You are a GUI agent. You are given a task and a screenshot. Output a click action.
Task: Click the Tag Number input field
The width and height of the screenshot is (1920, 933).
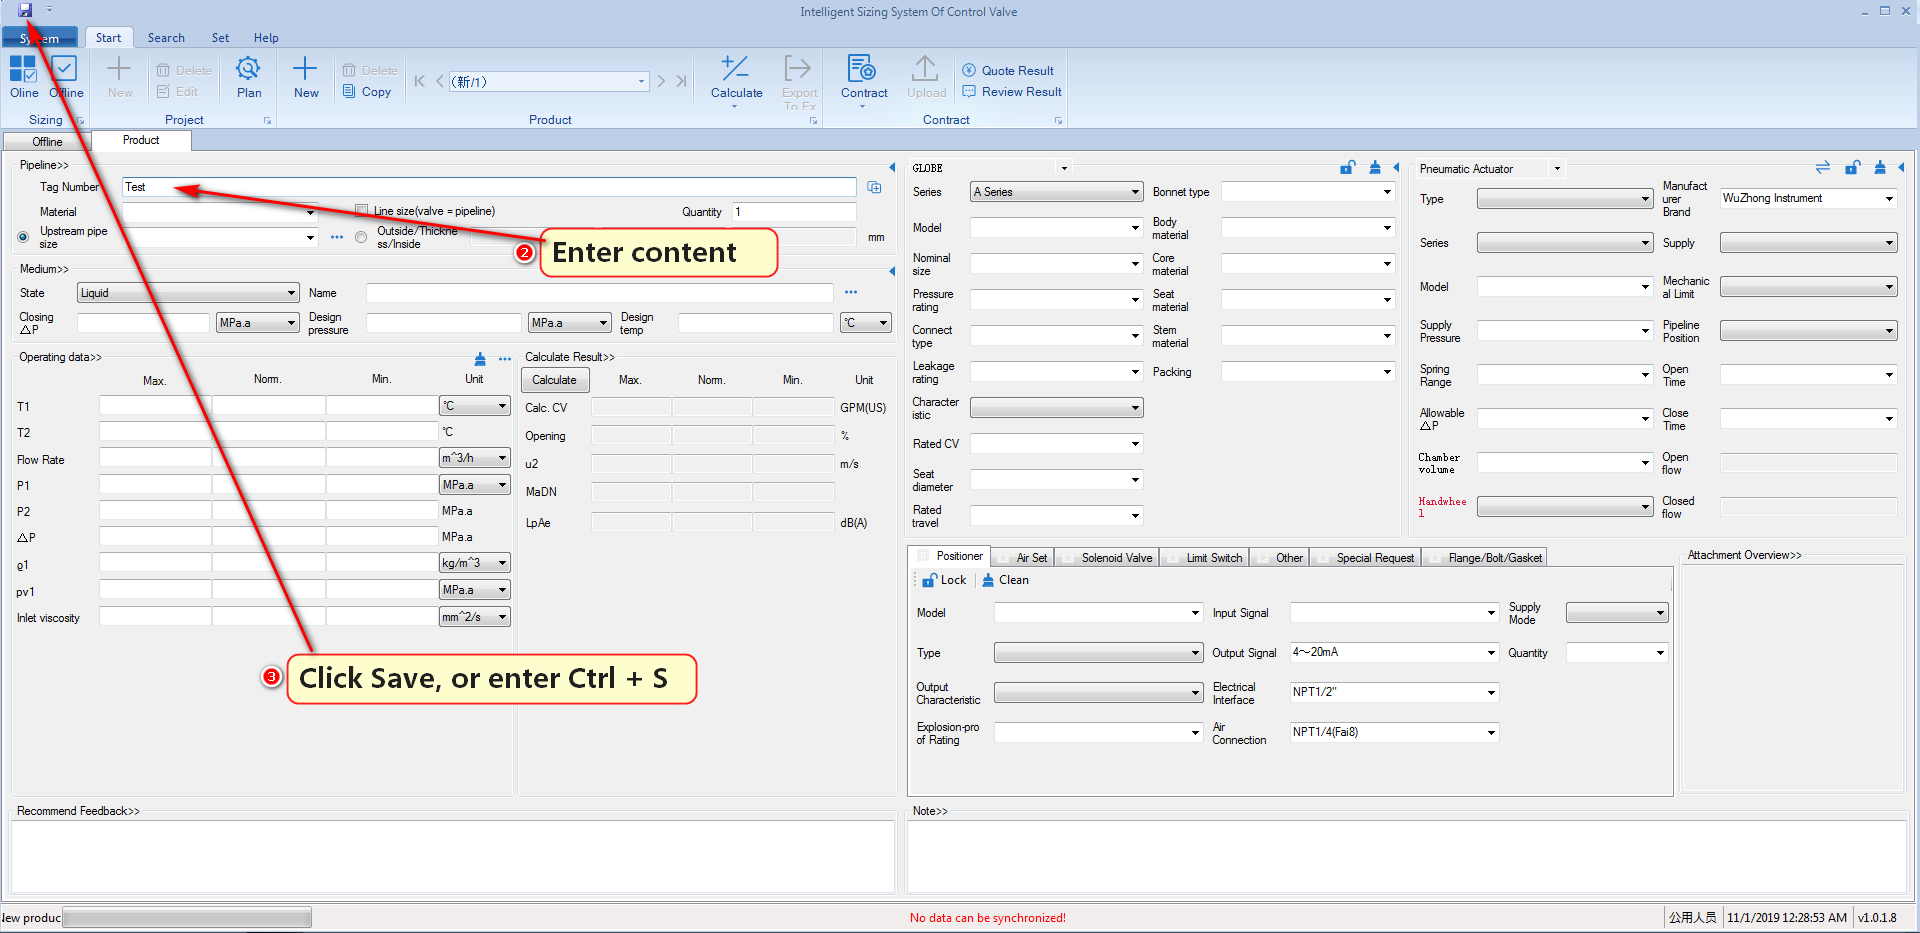click(x=488, y=187)
